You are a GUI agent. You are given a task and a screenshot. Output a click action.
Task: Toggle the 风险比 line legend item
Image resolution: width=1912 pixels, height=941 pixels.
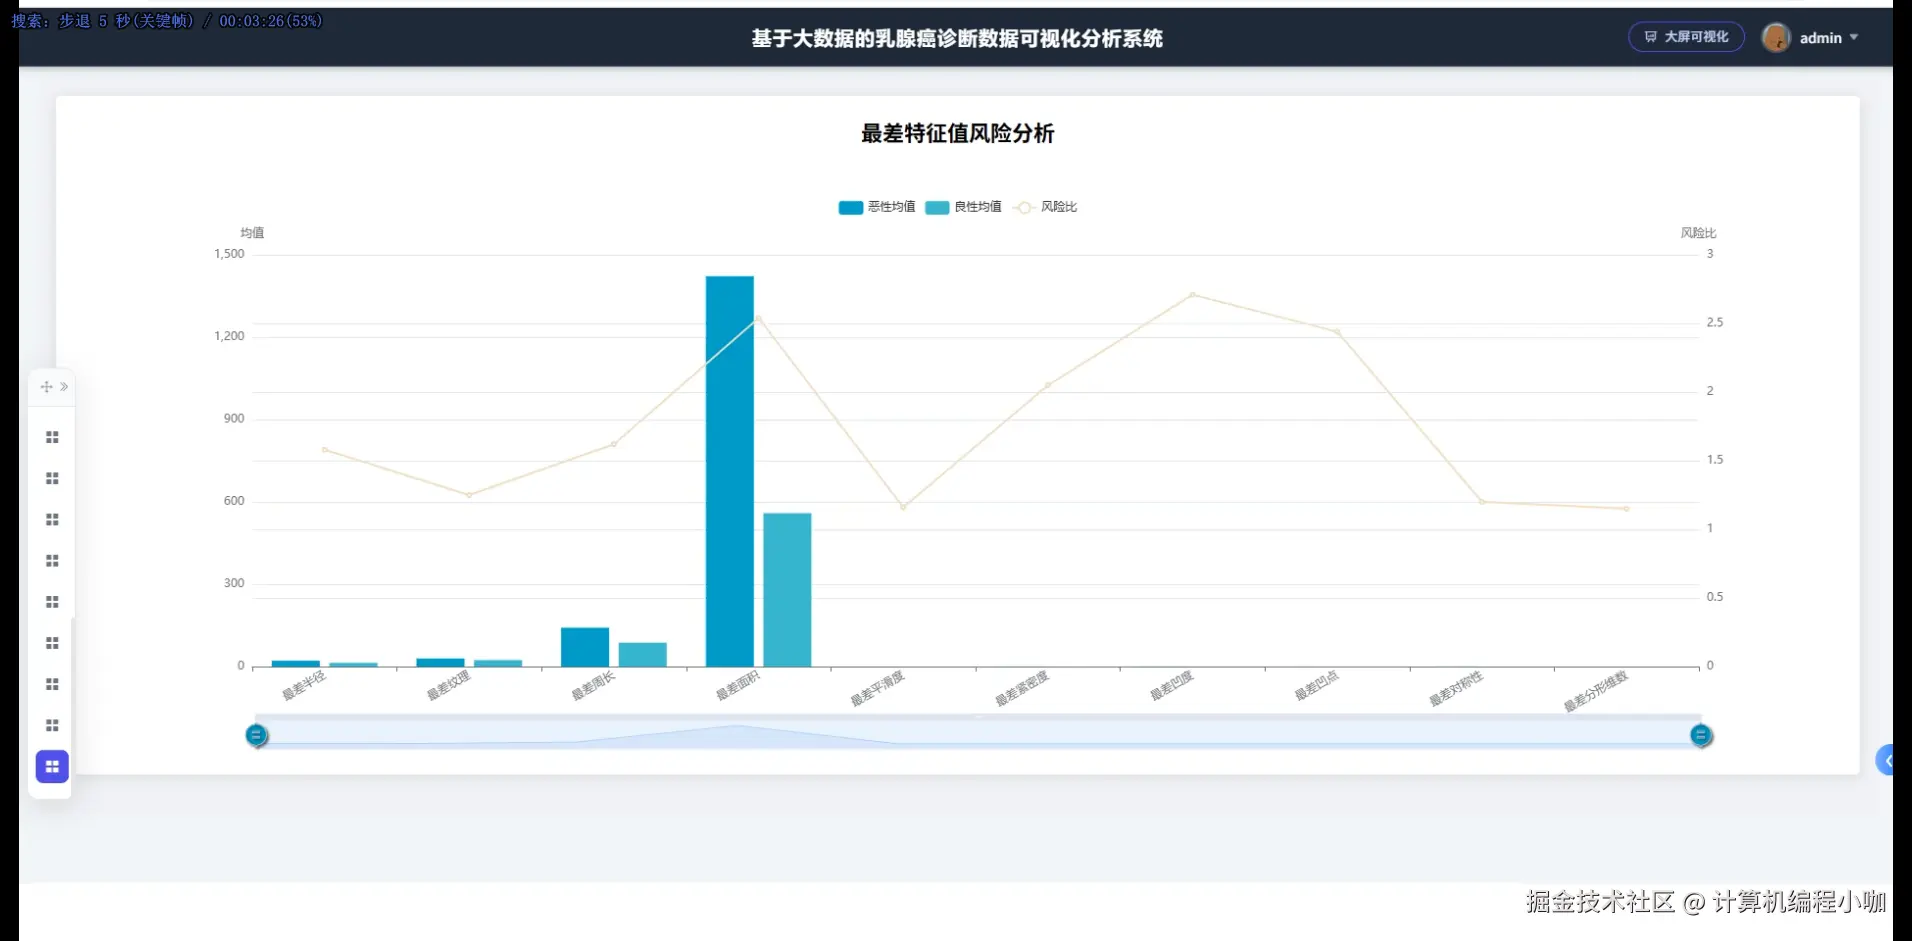(x=1045, y=207)
